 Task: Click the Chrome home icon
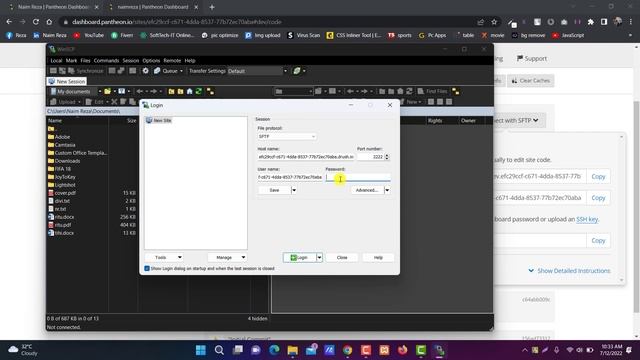coord(49,22)
